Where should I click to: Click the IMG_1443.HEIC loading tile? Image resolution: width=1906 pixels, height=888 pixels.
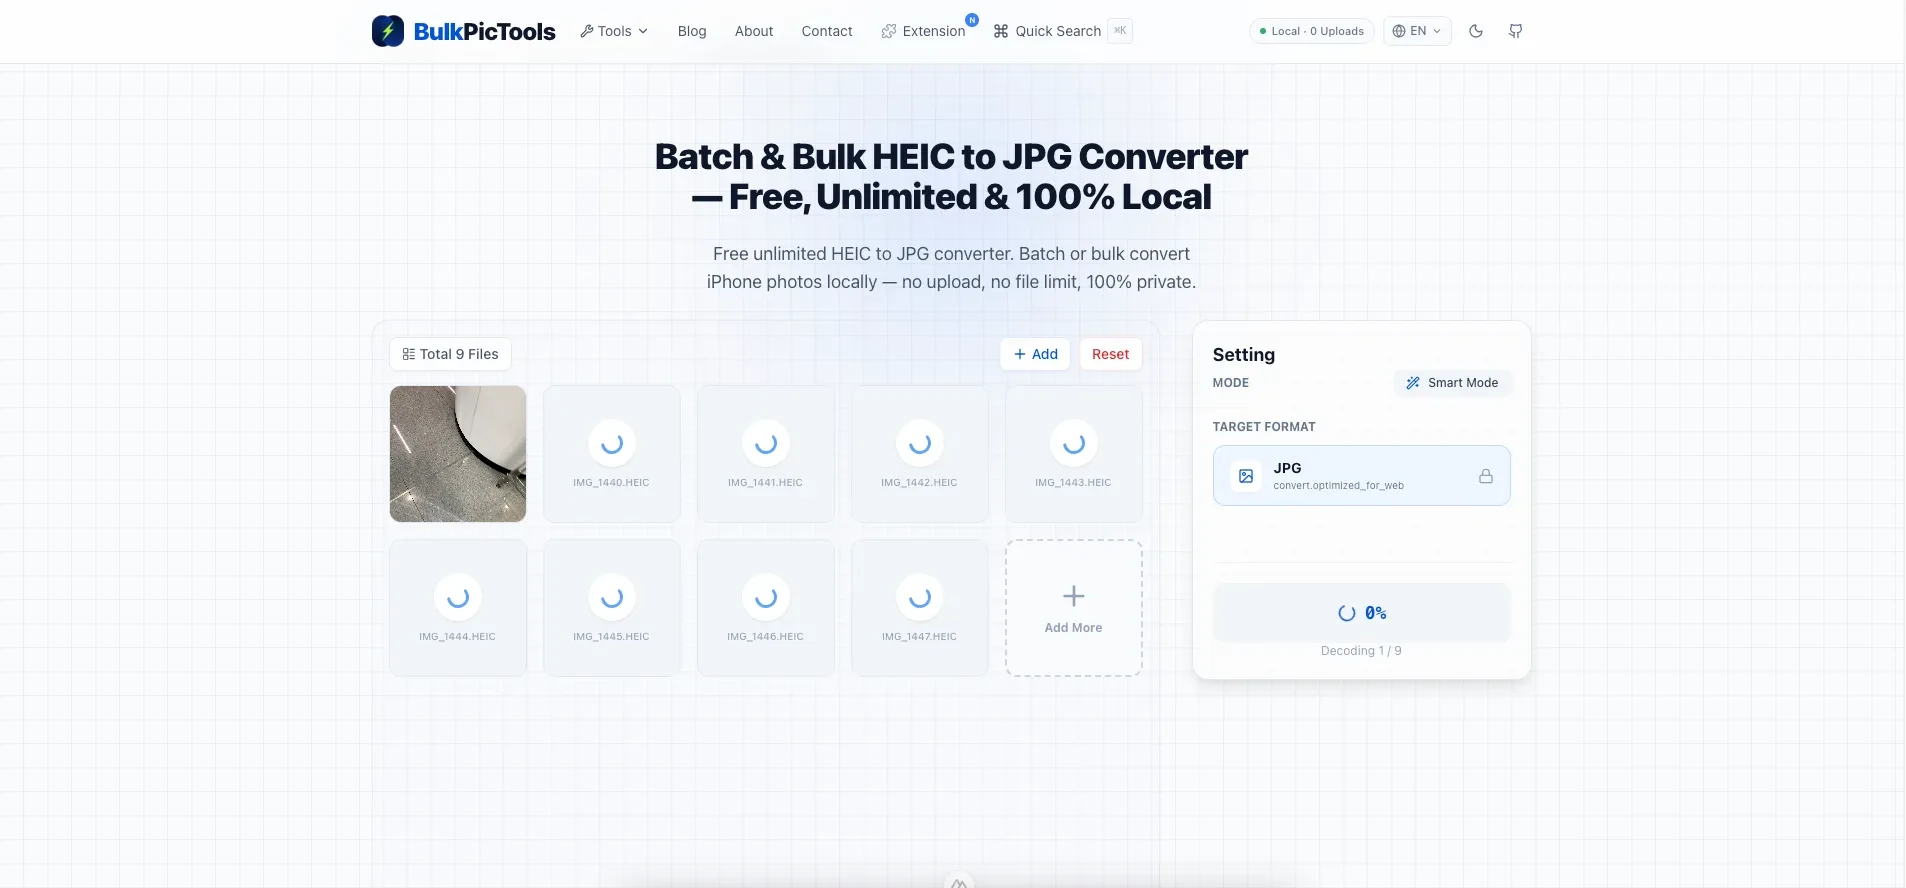pos(1074,454)
